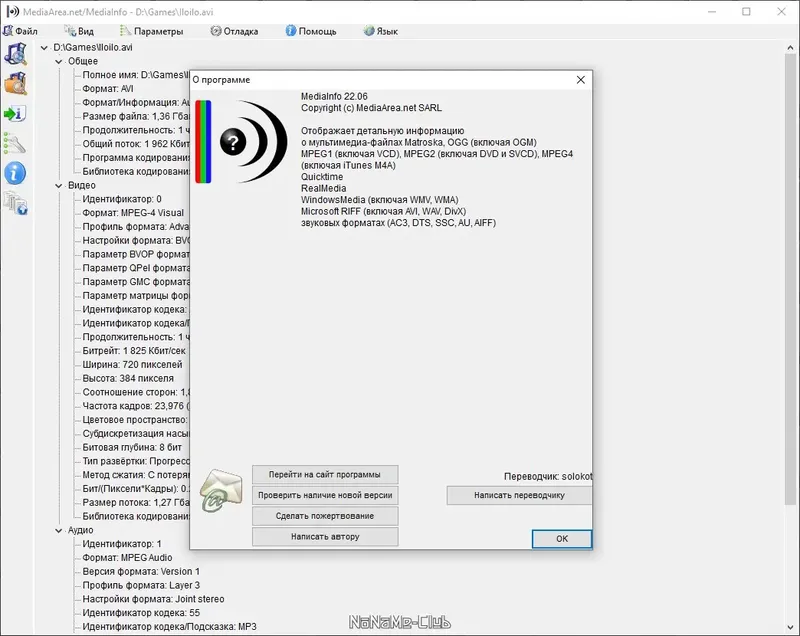The height and width of the screenshot is (636, 800).
Task: Click the vertical scrollbar thumb
Action: pos(790,279)
